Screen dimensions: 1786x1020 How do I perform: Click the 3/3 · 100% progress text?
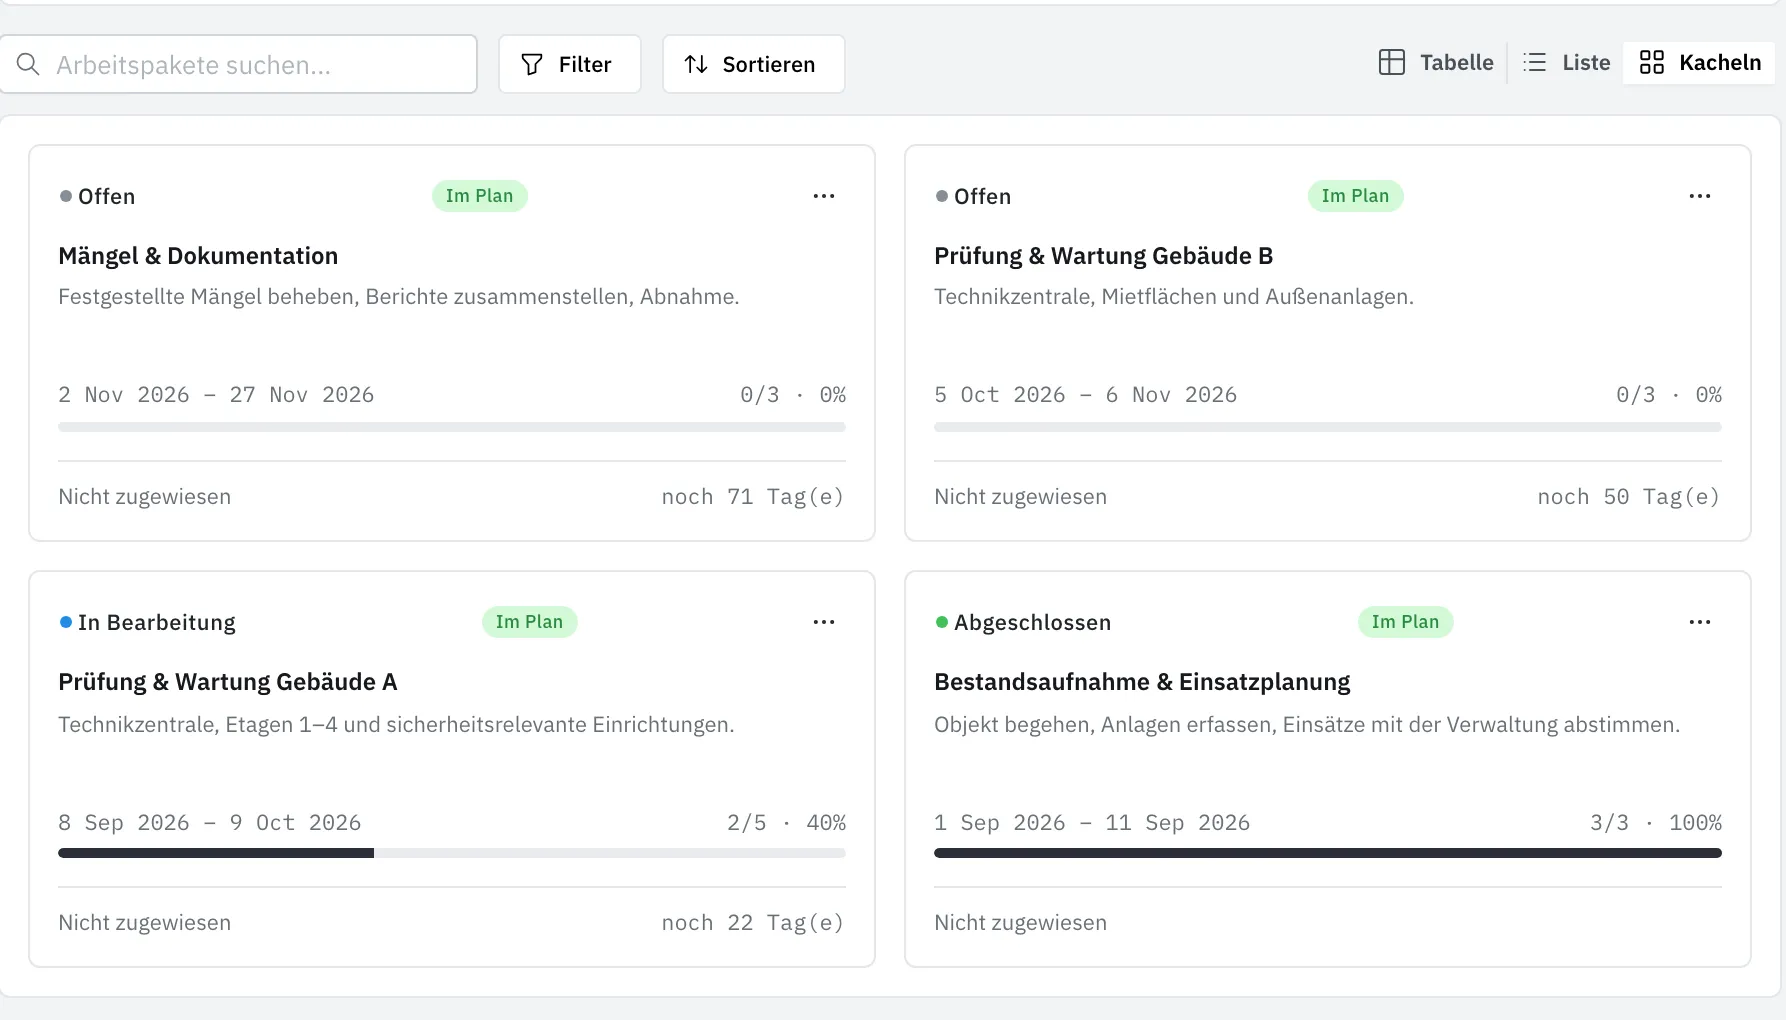tap(1656, 823)
